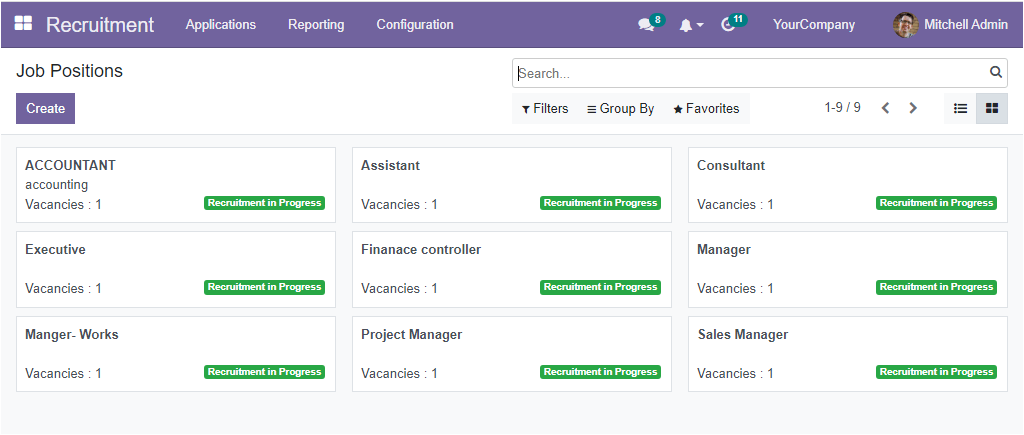
Task: Go to the next page arrow
Action: (x=912, y=108)
